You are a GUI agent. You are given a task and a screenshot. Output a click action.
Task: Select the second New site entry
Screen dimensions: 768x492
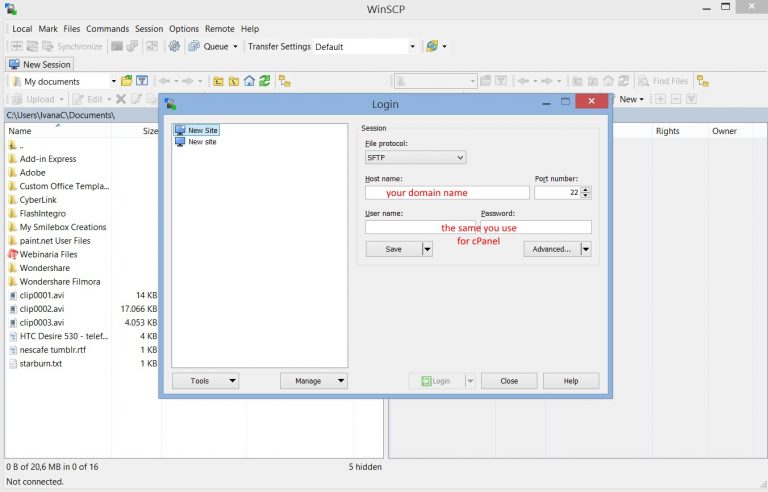(202, 142)
